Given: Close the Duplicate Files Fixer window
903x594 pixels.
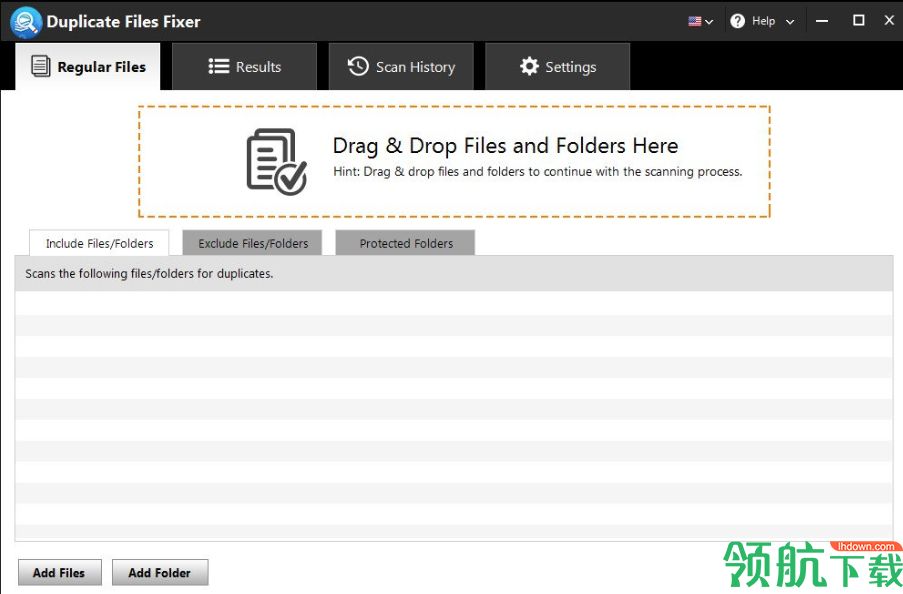Looking at the screenshot, I should pyautogui.click(x=889, y=21).
